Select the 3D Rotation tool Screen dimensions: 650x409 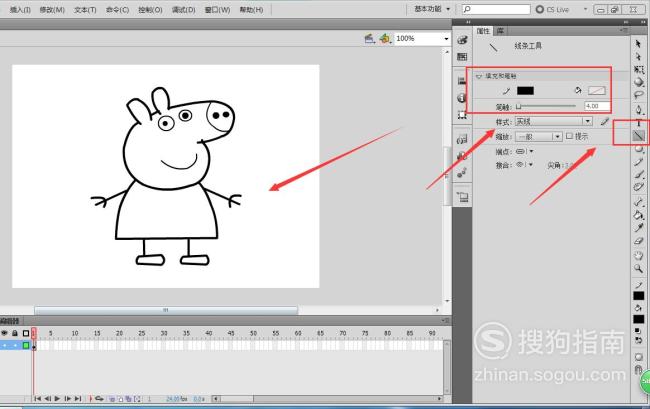[638, 82]
